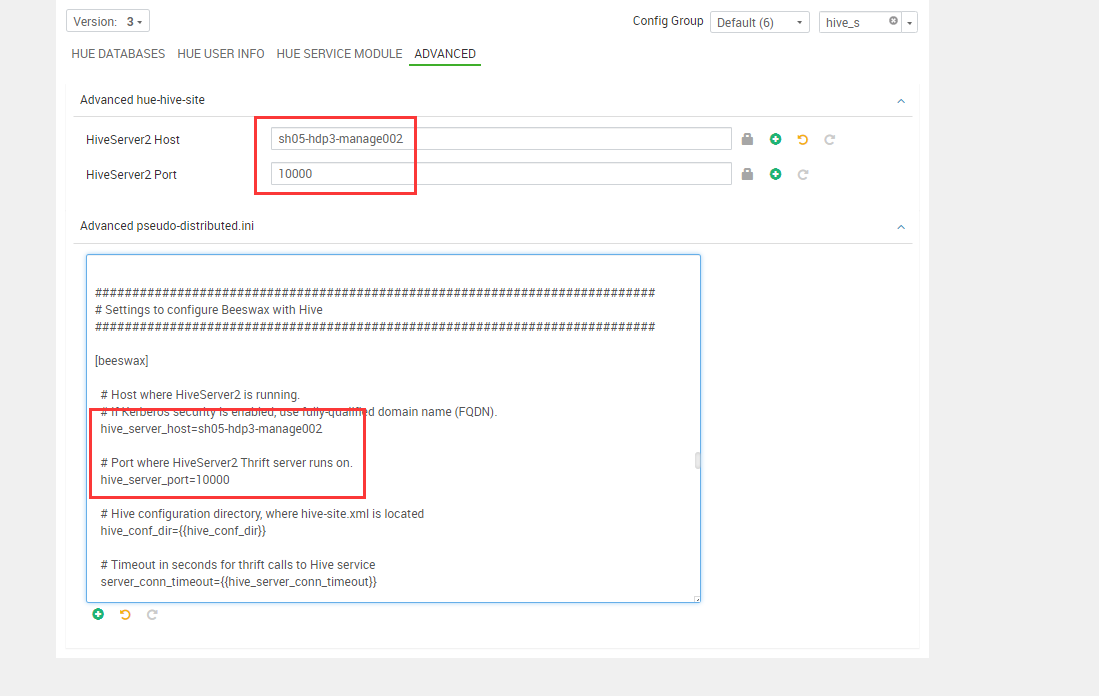Click green plus override icon for HiveServer2 Host

[775, 139]
